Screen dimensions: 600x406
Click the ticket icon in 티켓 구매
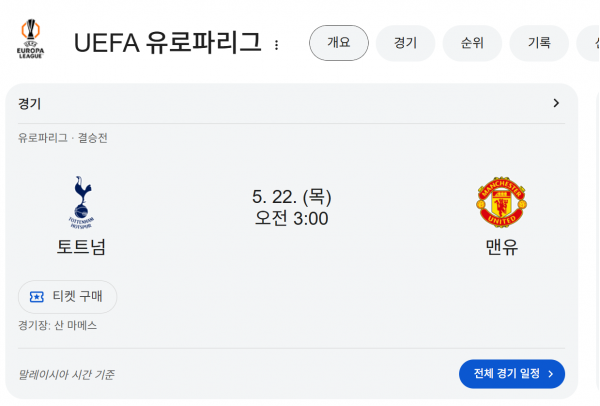coord(37,297)
